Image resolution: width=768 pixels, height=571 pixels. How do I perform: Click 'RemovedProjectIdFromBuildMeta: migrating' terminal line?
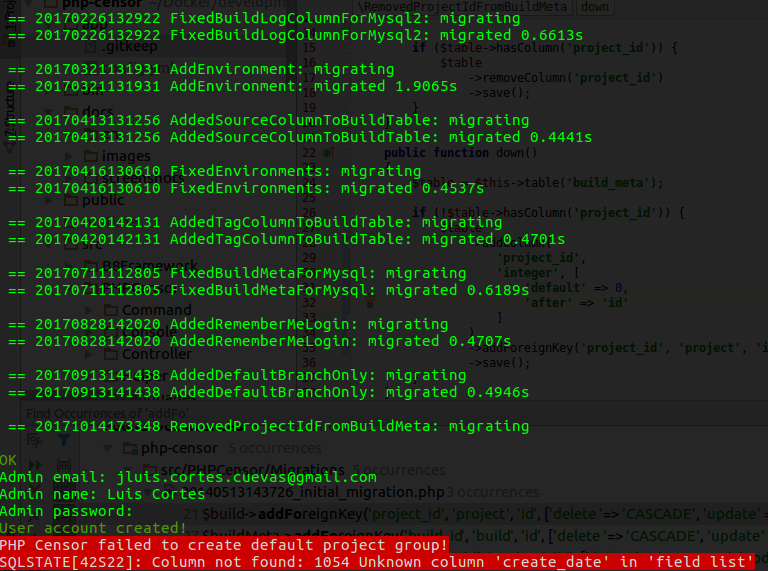[268, 426]
